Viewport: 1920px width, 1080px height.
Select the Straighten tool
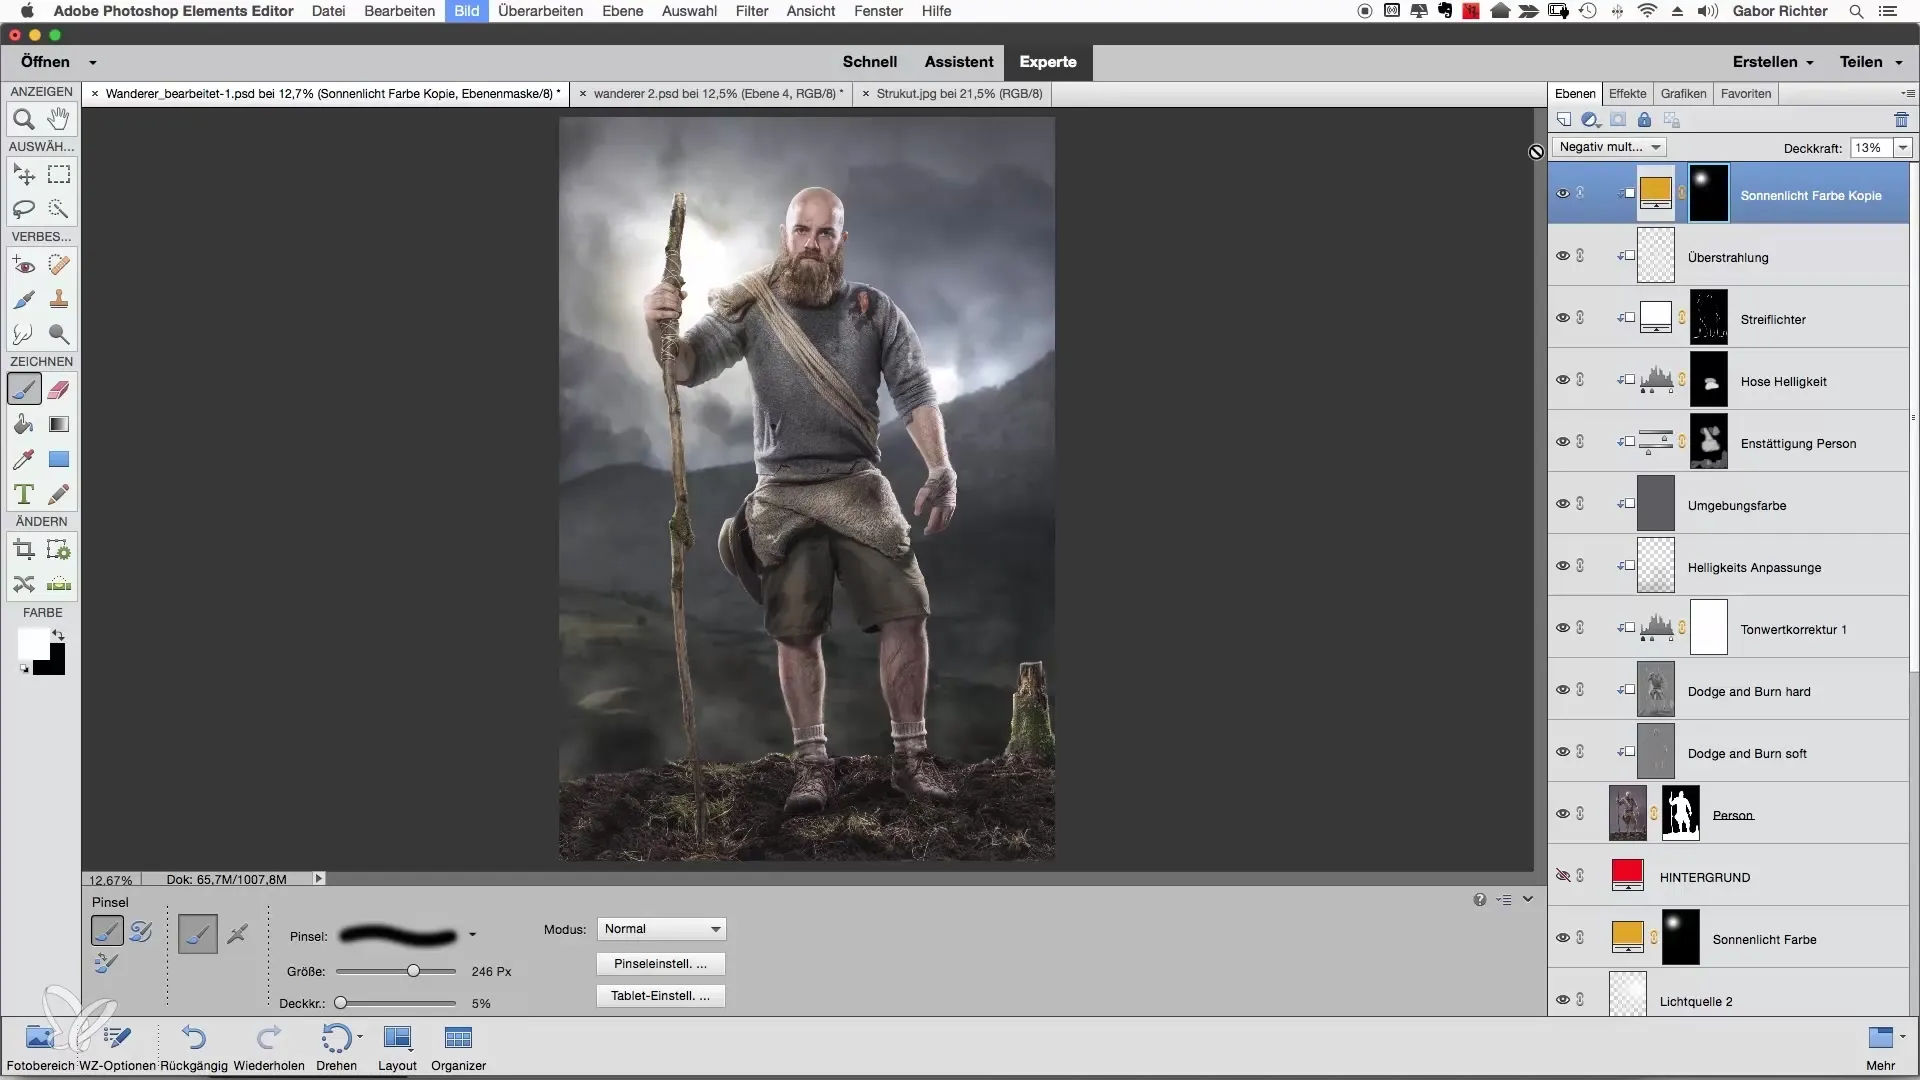click(59, 584)
